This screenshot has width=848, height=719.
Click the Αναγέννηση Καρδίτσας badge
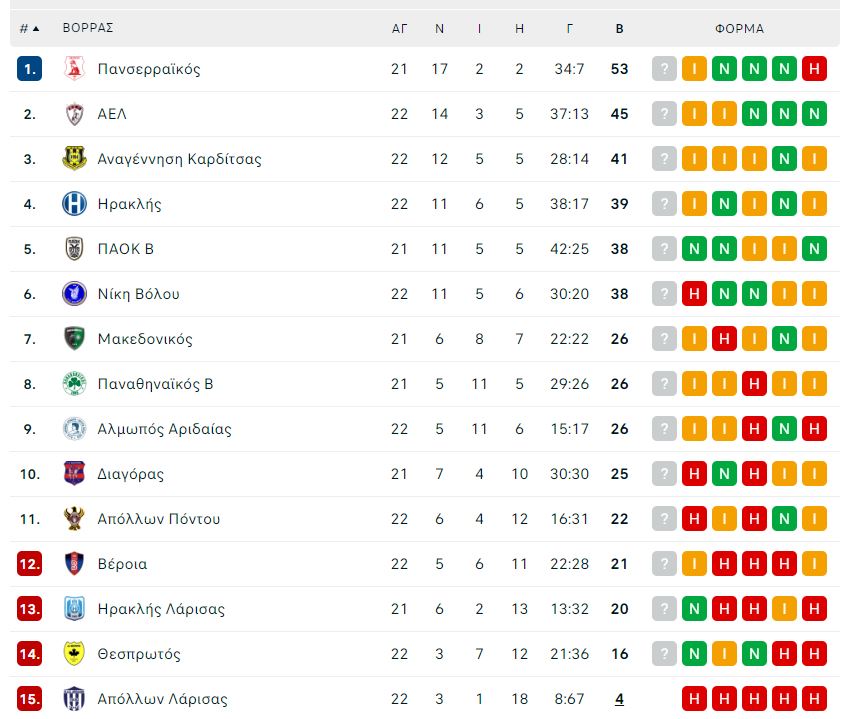pyautogui.click(x=74, y=159)
